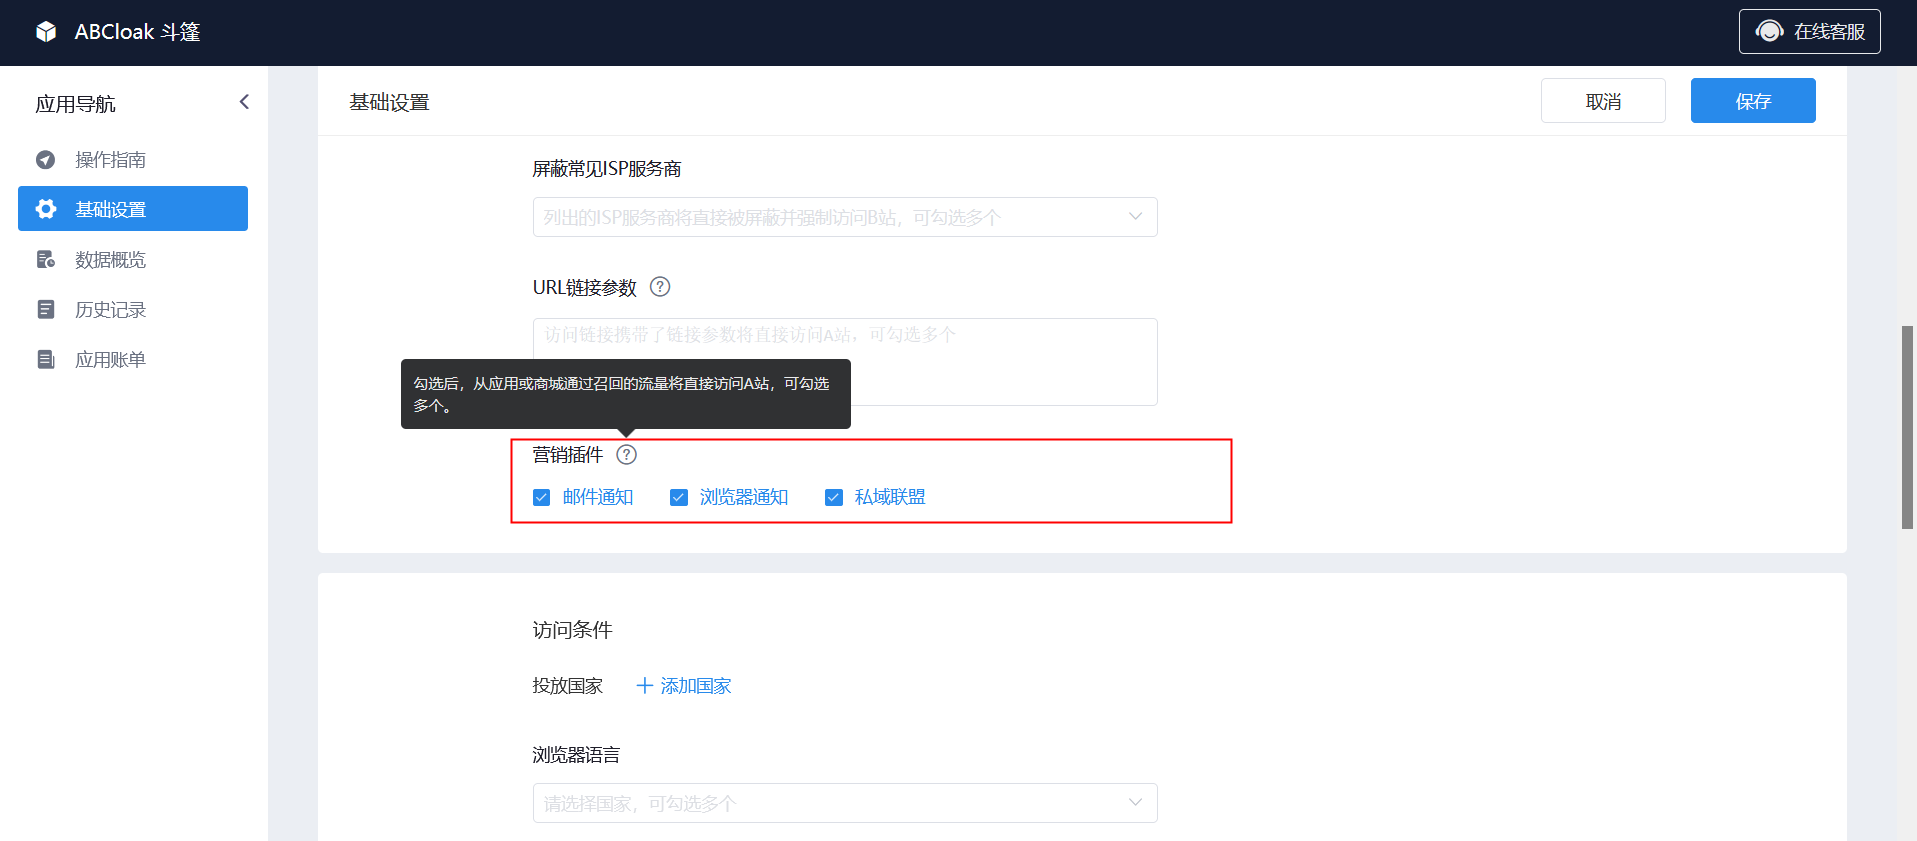
Task: Toggle the 浏览器通知 checkbox
Action: pyautogui.click(x=678, y=497)
